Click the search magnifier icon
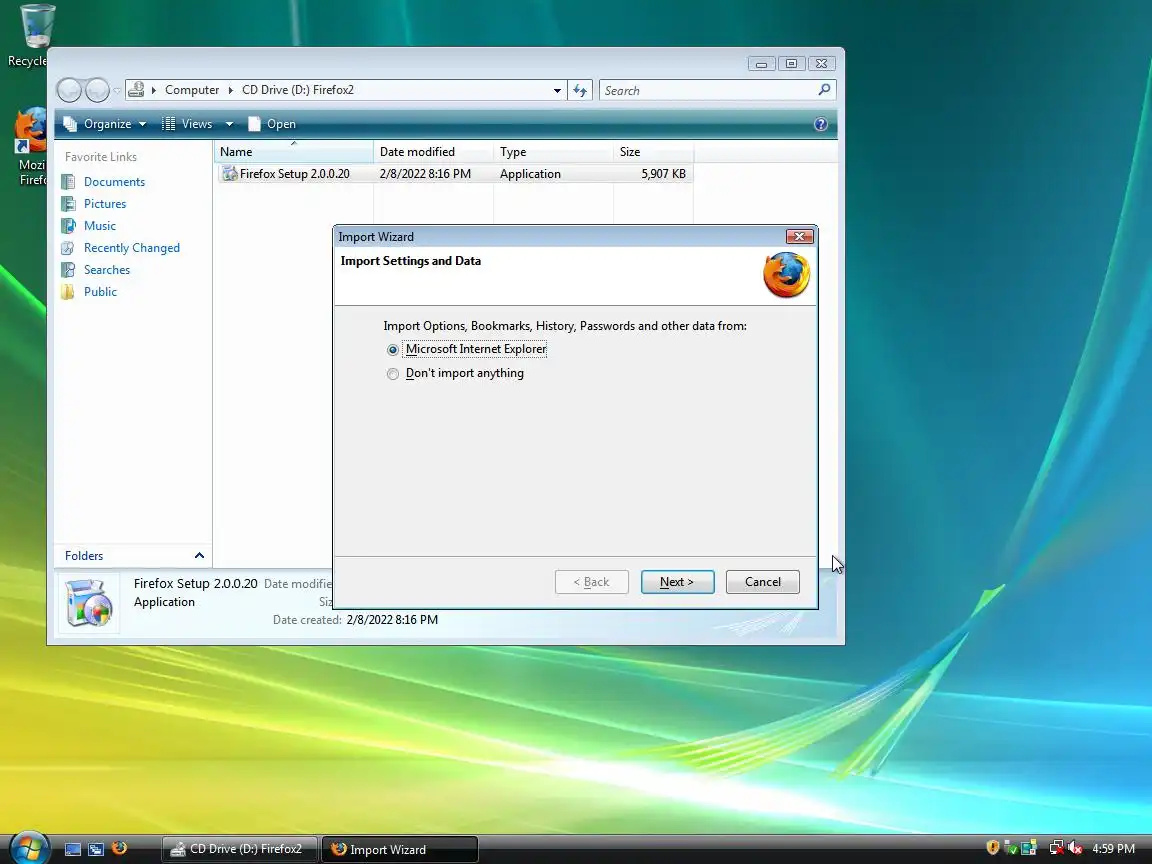 (824, 90)
